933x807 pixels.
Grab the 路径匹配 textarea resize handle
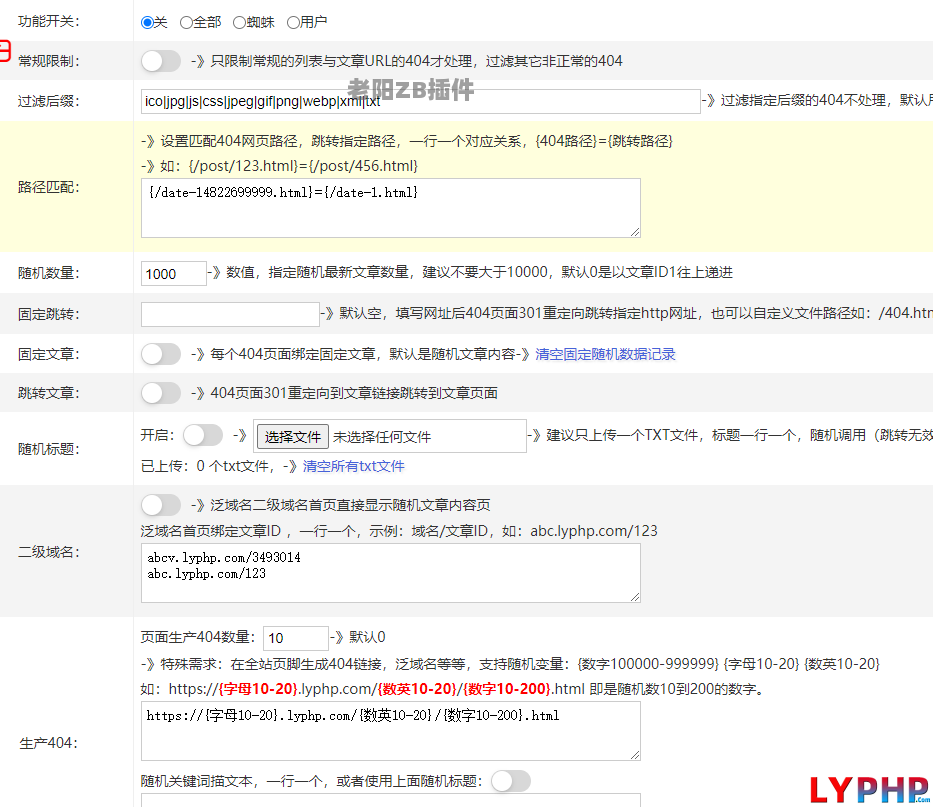tap(635, 232)
